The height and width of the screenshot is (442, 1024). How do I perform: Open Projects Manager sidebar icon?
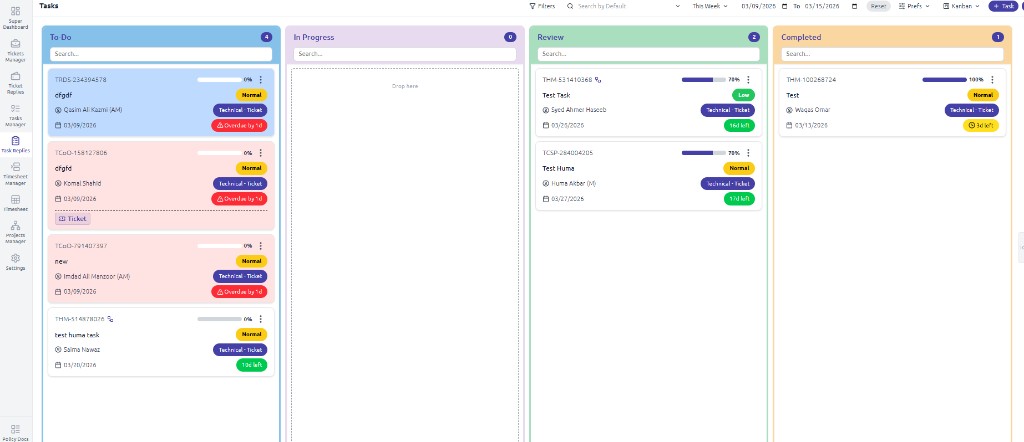(x=15, y=232)
